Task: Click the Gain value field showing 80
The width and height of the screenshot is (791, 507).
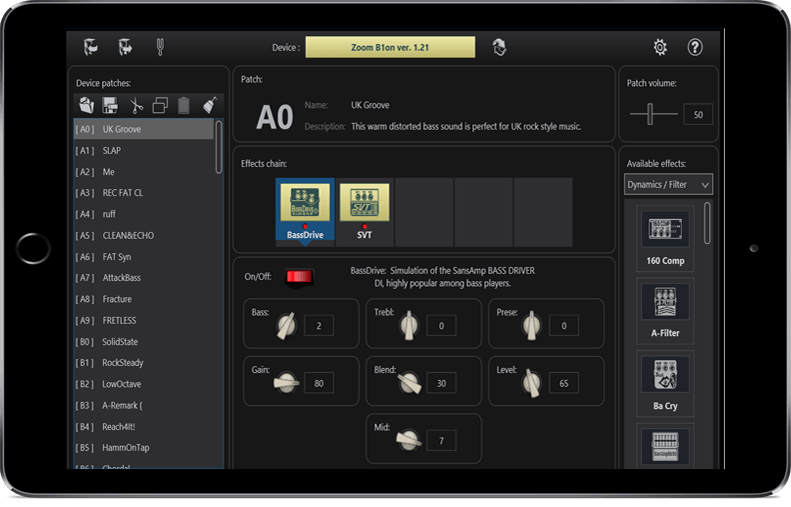Action: point(319,382)
